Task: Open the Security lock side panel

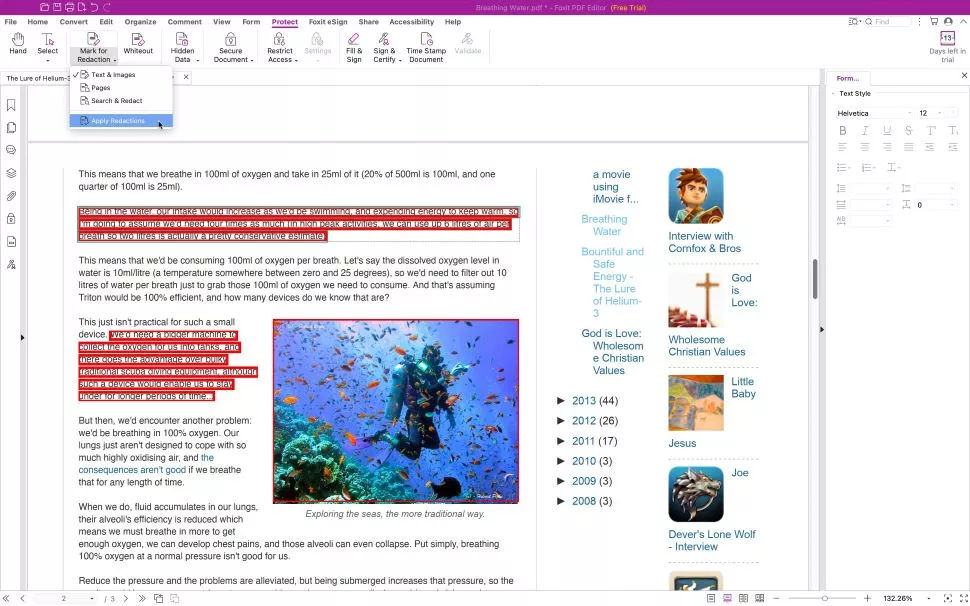Action: (x=11, y=219)
